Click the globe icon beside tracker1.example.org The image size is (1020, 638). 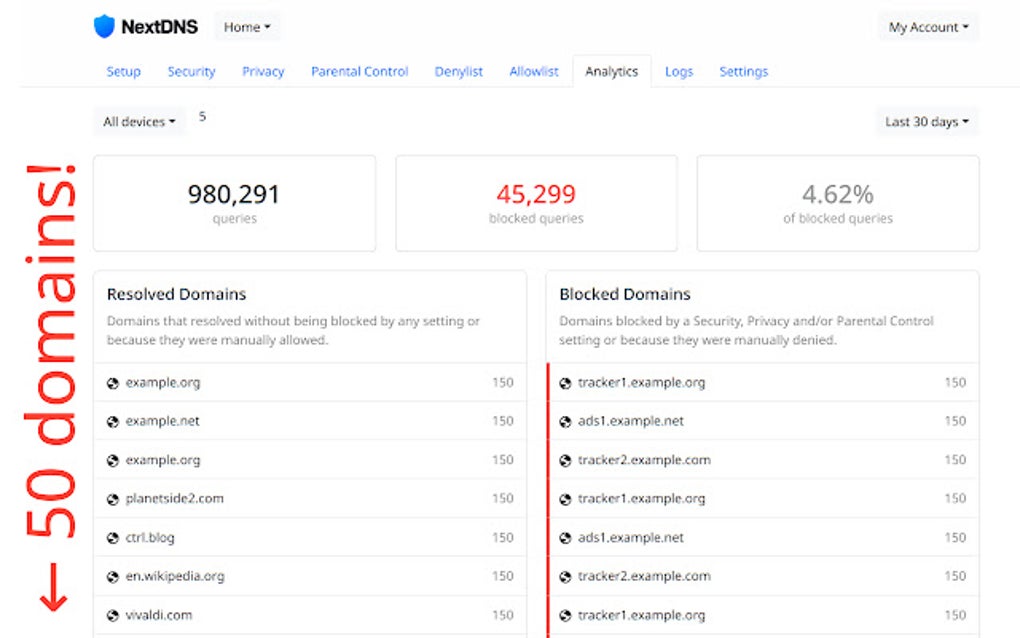(x=565, y=382)
